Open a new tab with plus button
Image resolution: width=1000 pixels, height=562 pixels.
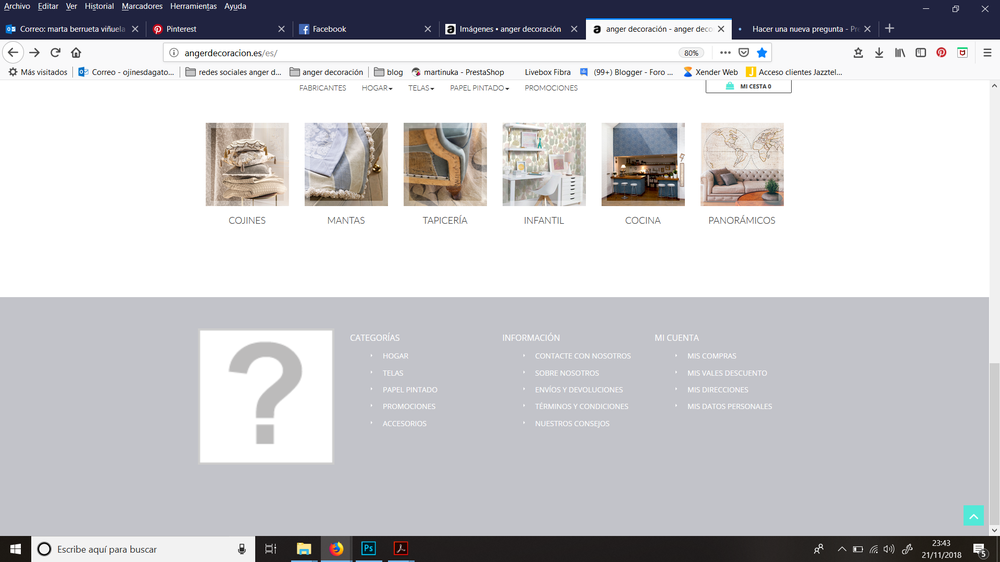click(889, 29)
